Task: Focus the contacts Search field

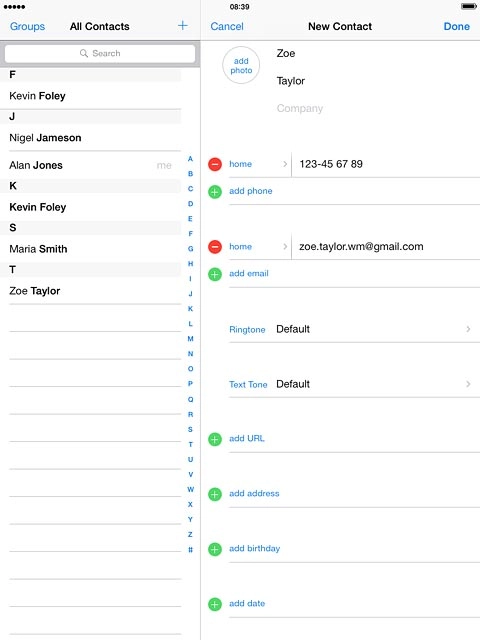Action: [x=100, y=53]
